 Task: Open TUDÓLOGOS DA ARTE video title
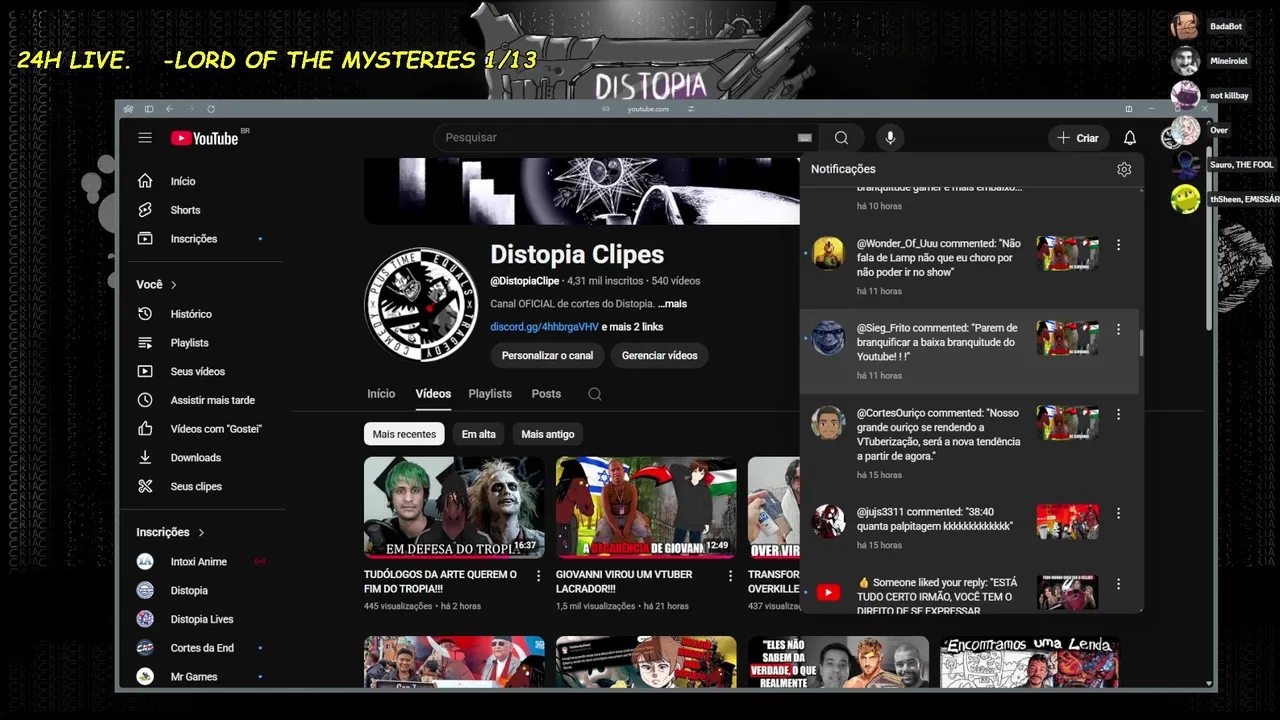point(440,581)
